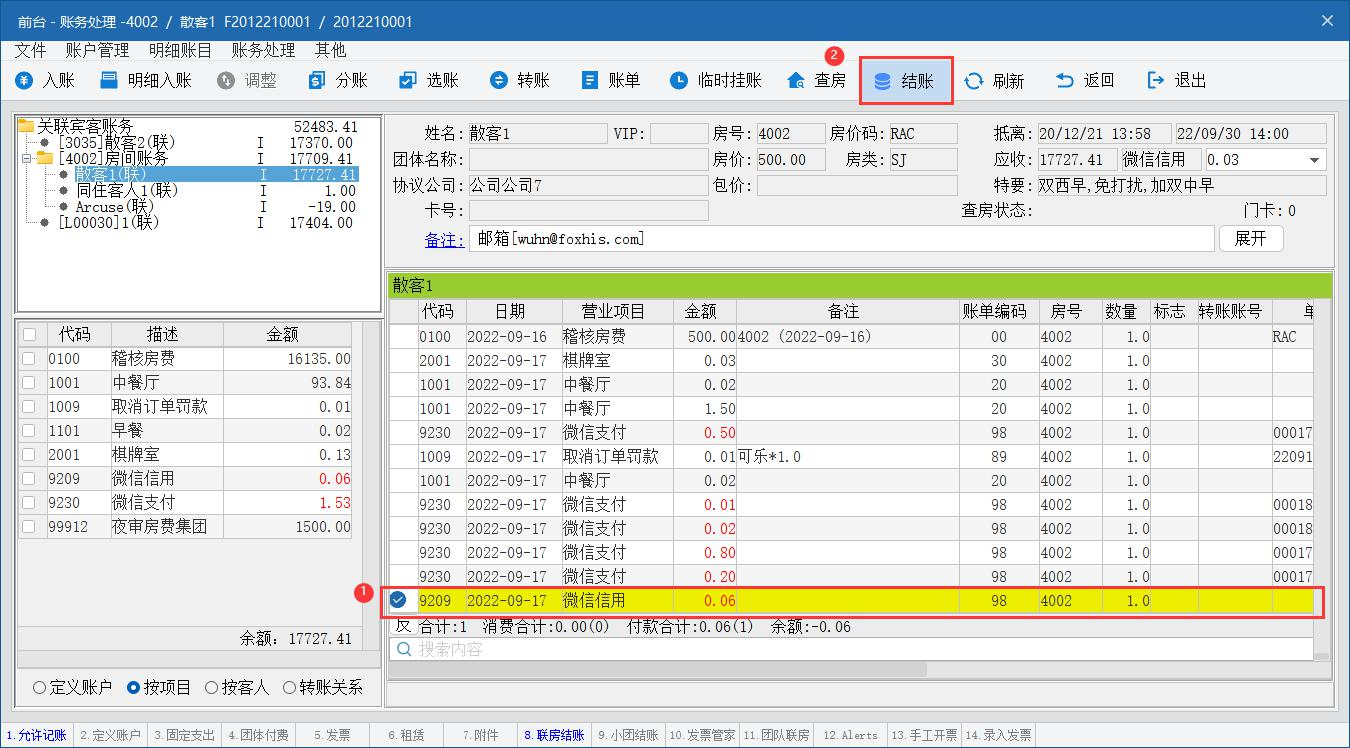Check the 9230 微信支付 summary checkbox

pyautogui.click(x=29, y=503)
